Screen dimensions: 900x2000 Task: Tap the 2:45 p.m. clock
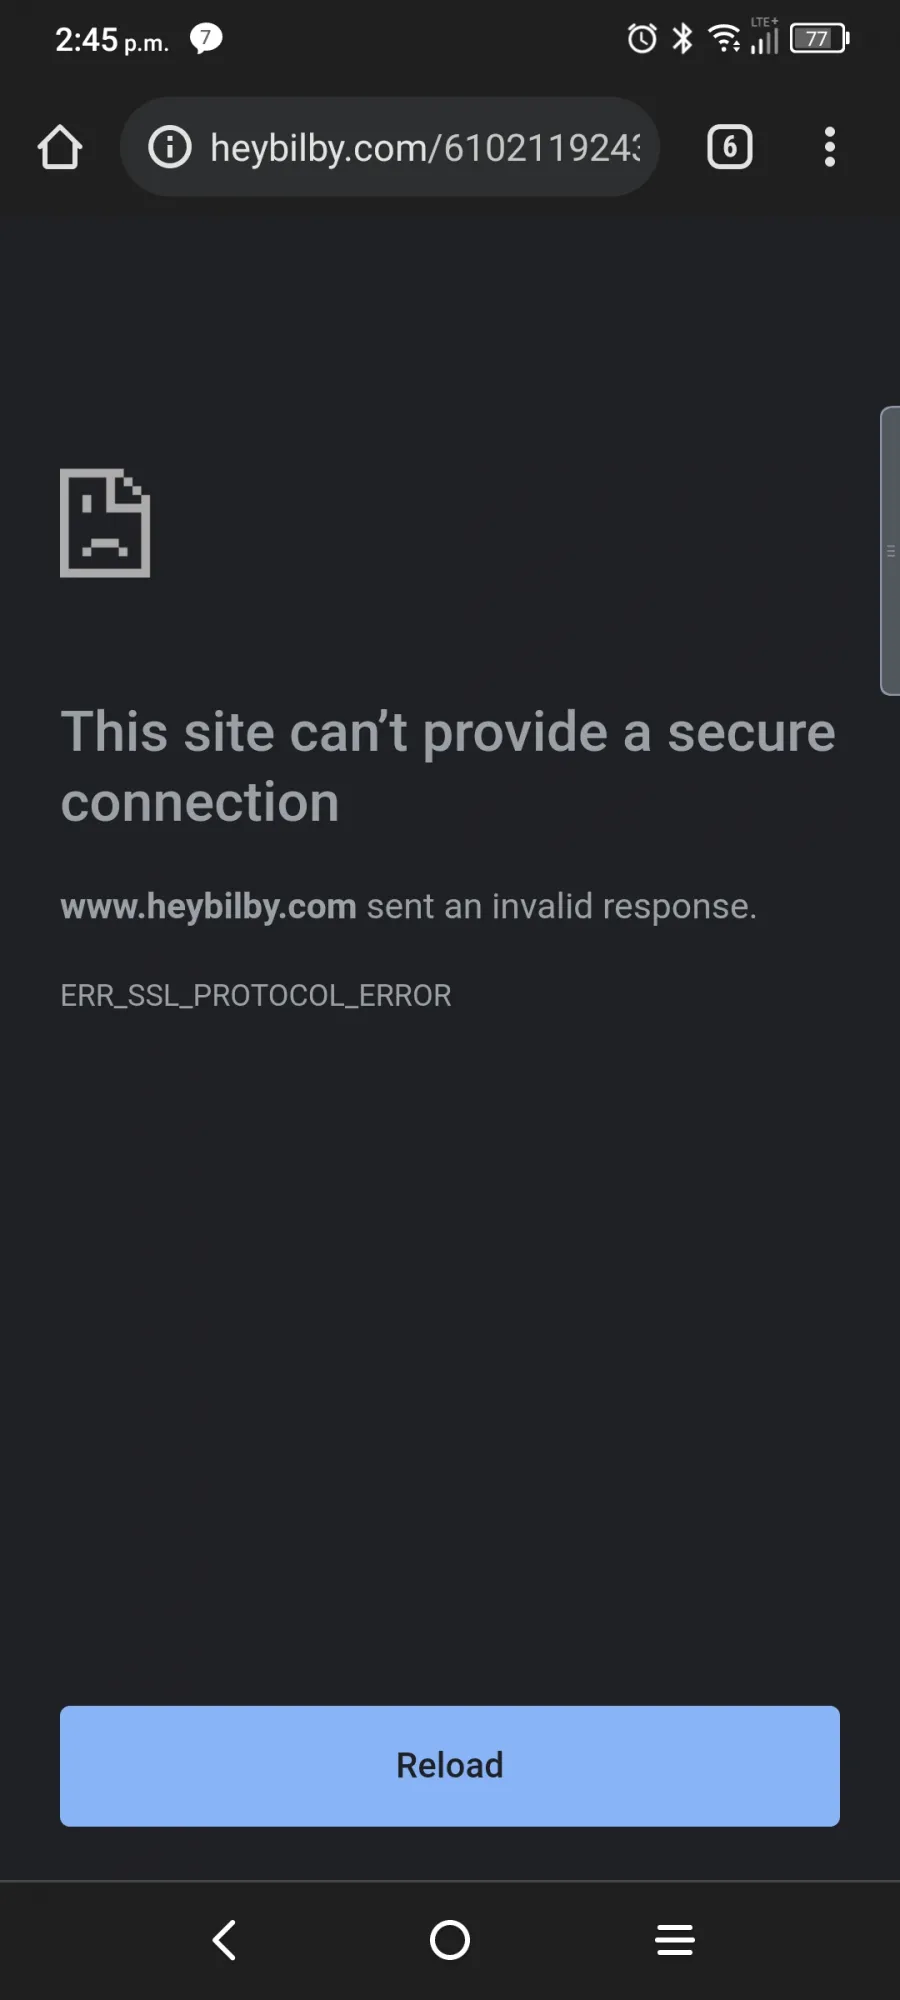[x=112, y=40]
